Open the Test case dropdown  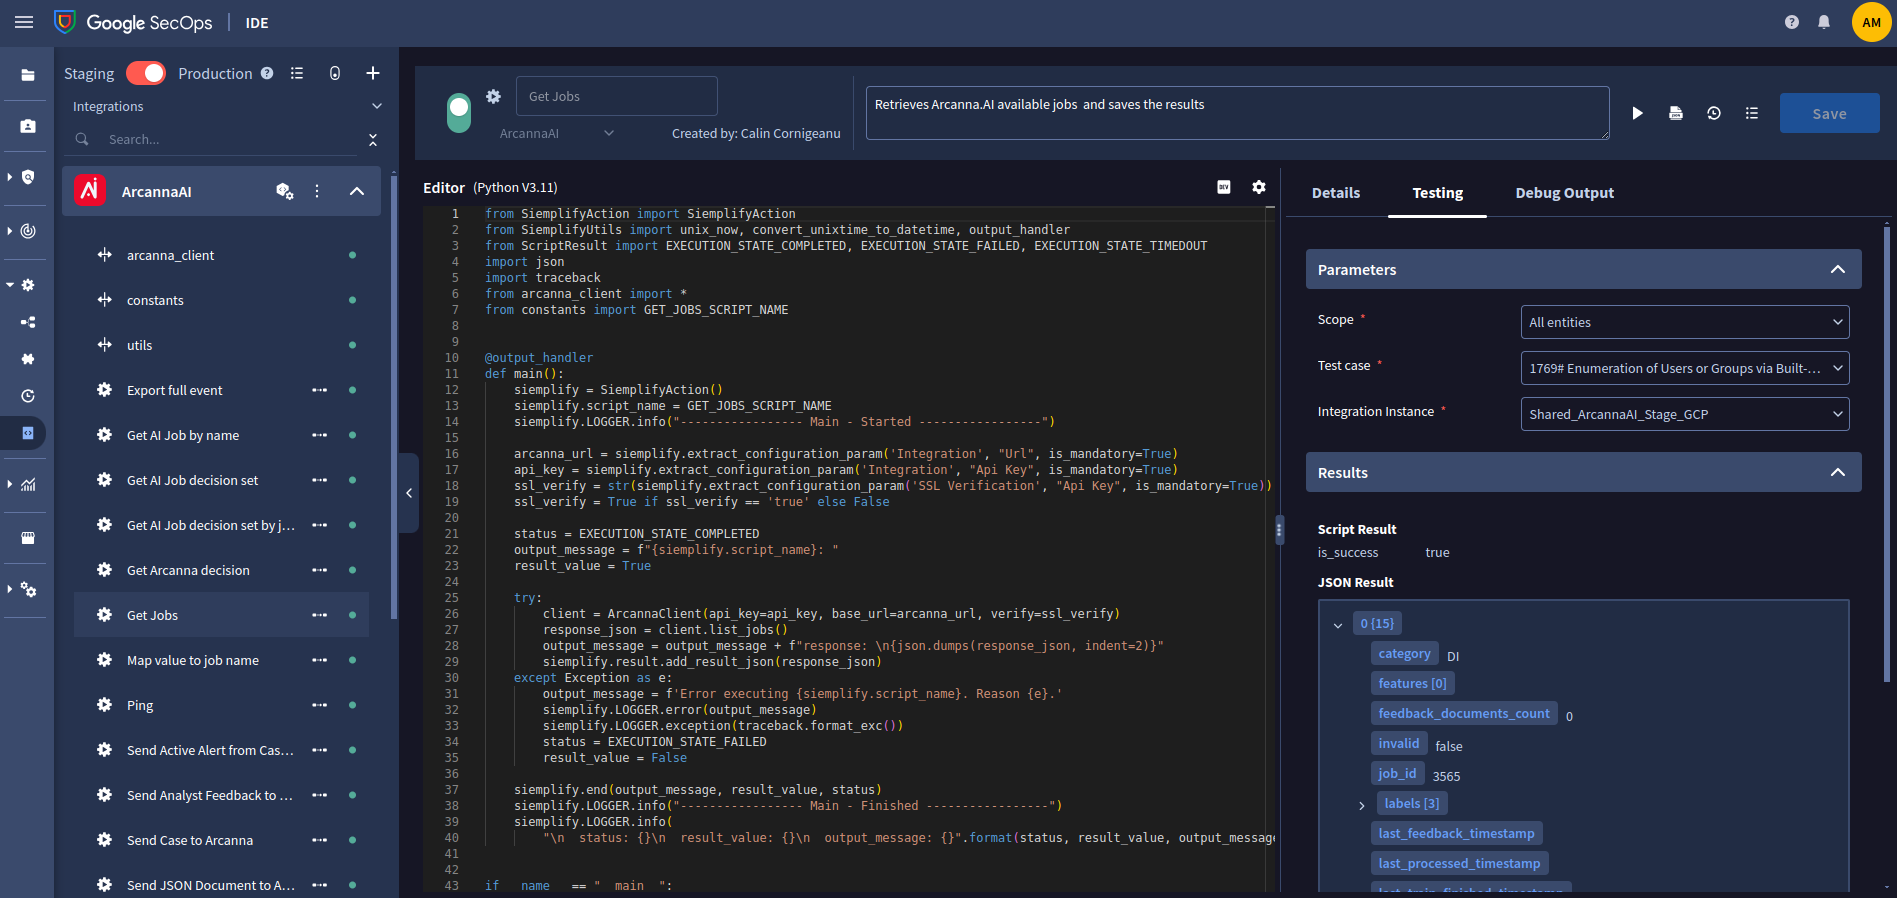click(1685, 368)
